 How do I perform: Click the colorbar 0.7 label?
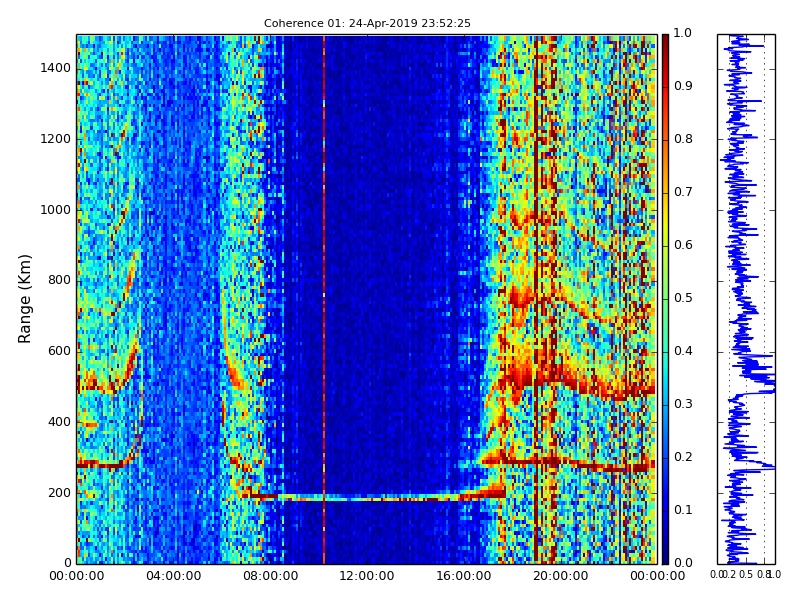[x=683, y=192]
